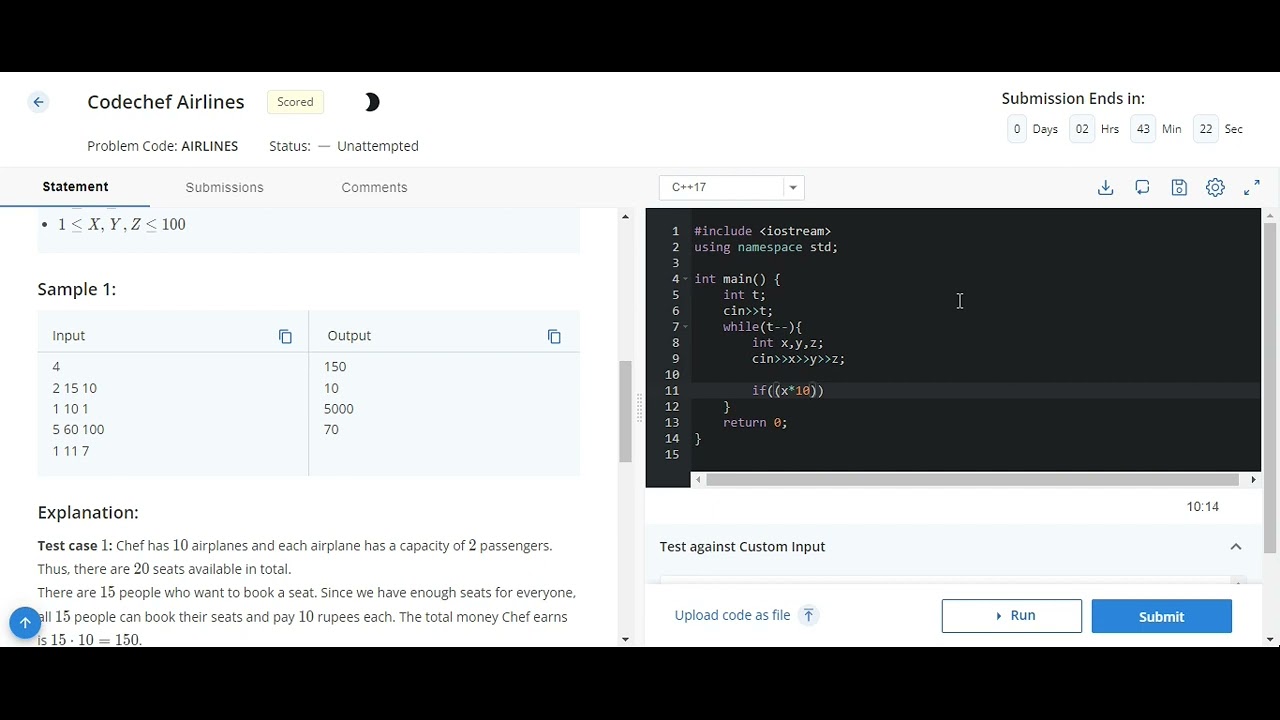Click the '02' hours countdown box

tap(1082, 129)
